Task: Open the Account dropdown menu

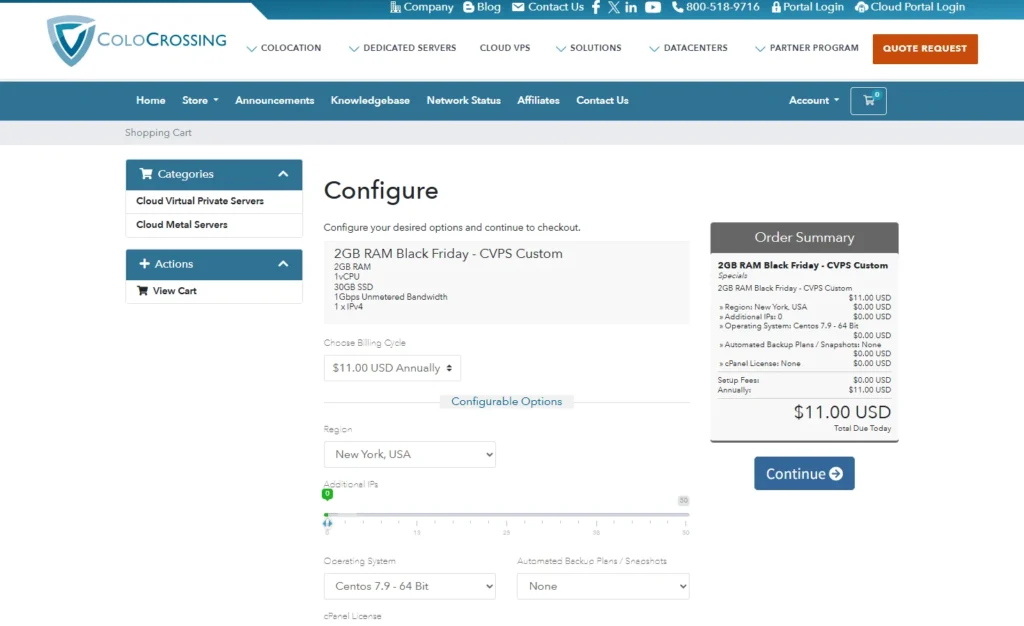Action: [813, 100]
